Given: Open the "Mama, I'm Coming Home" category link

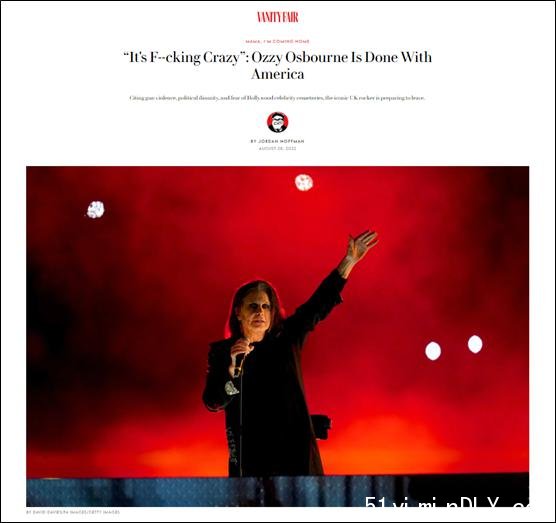Looking at the screenshot, I should pos(278,41).
